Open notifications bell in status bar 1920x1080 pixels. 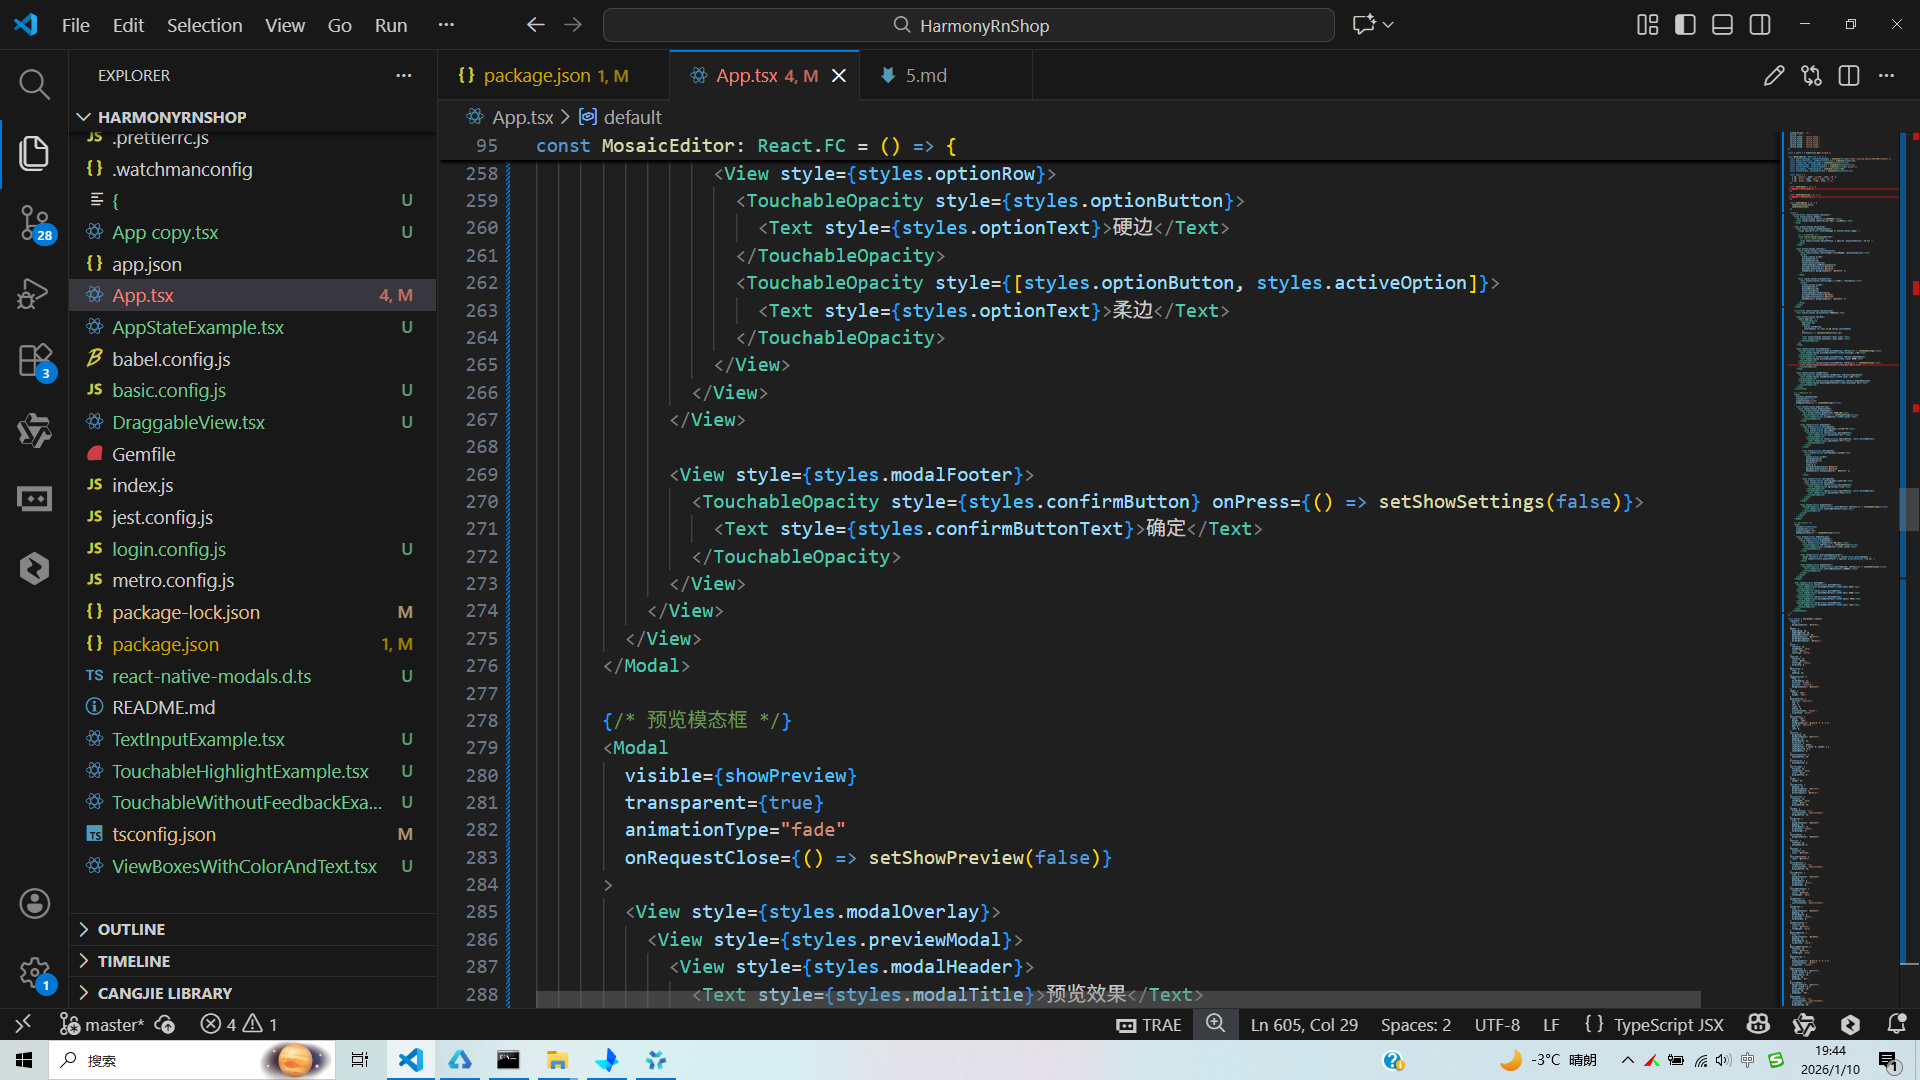(x=1896, y=1024)
